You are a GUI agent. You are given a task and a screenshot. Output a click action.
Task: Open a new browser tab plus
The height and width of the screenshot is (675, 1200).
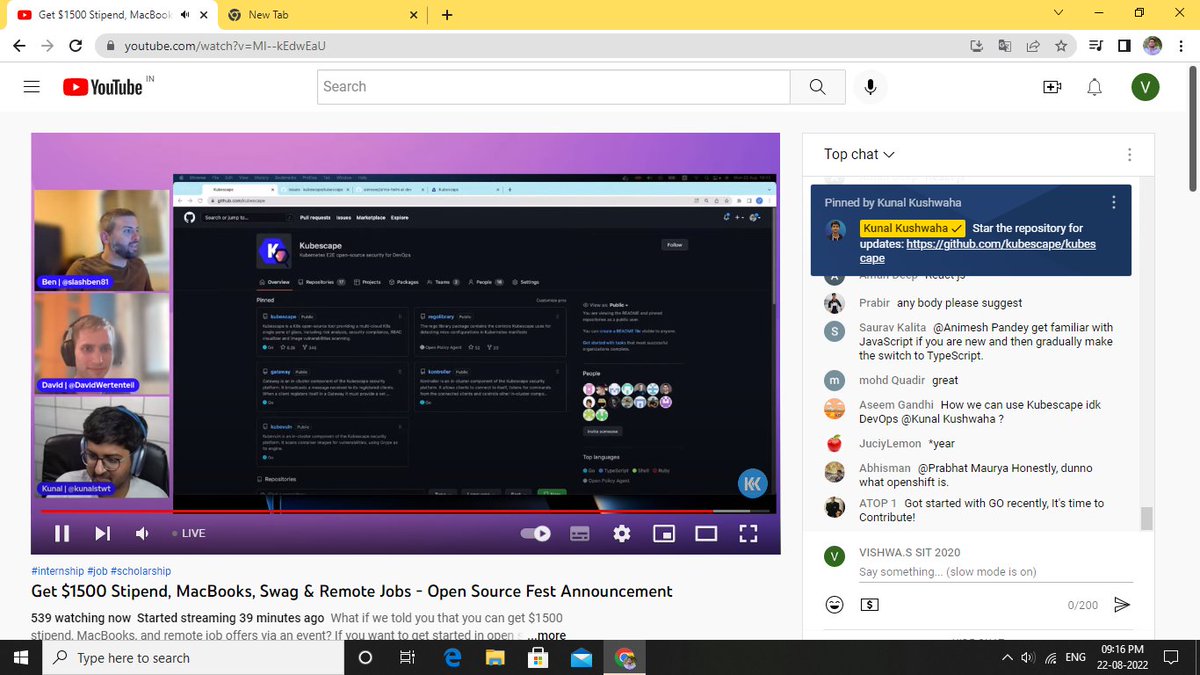click(446, 15)
